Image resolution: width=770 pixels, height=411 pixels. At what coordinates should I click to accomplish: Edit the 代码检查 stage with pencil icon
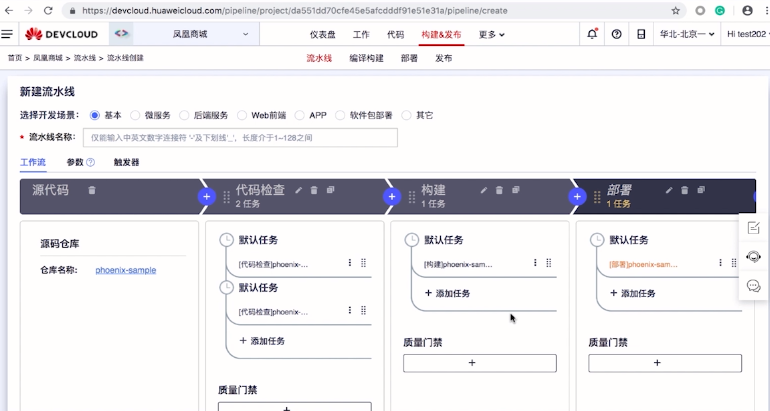coord(299,190)
